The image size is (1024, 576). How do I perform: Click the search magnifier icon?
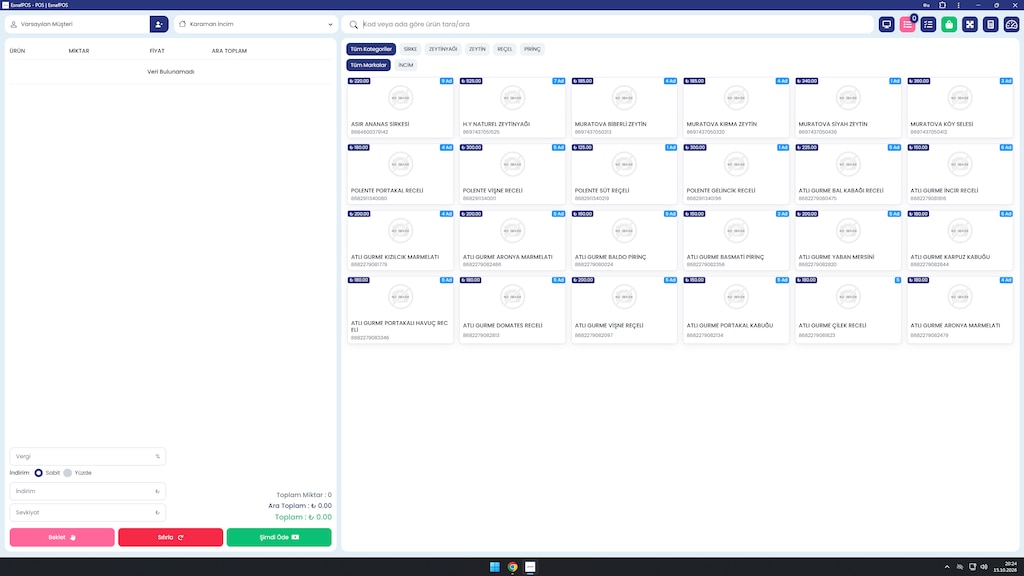(353, 25)
